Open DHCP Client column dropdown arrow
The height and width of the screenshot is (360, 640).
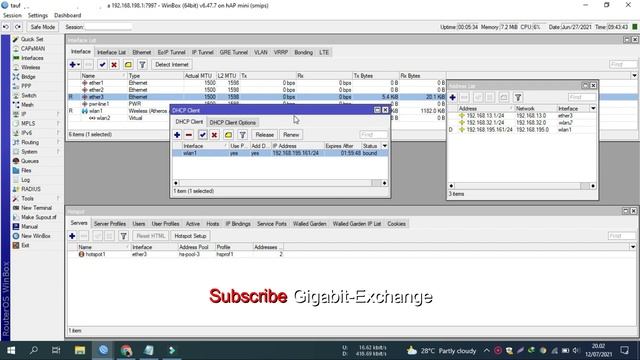pos(384,146)
